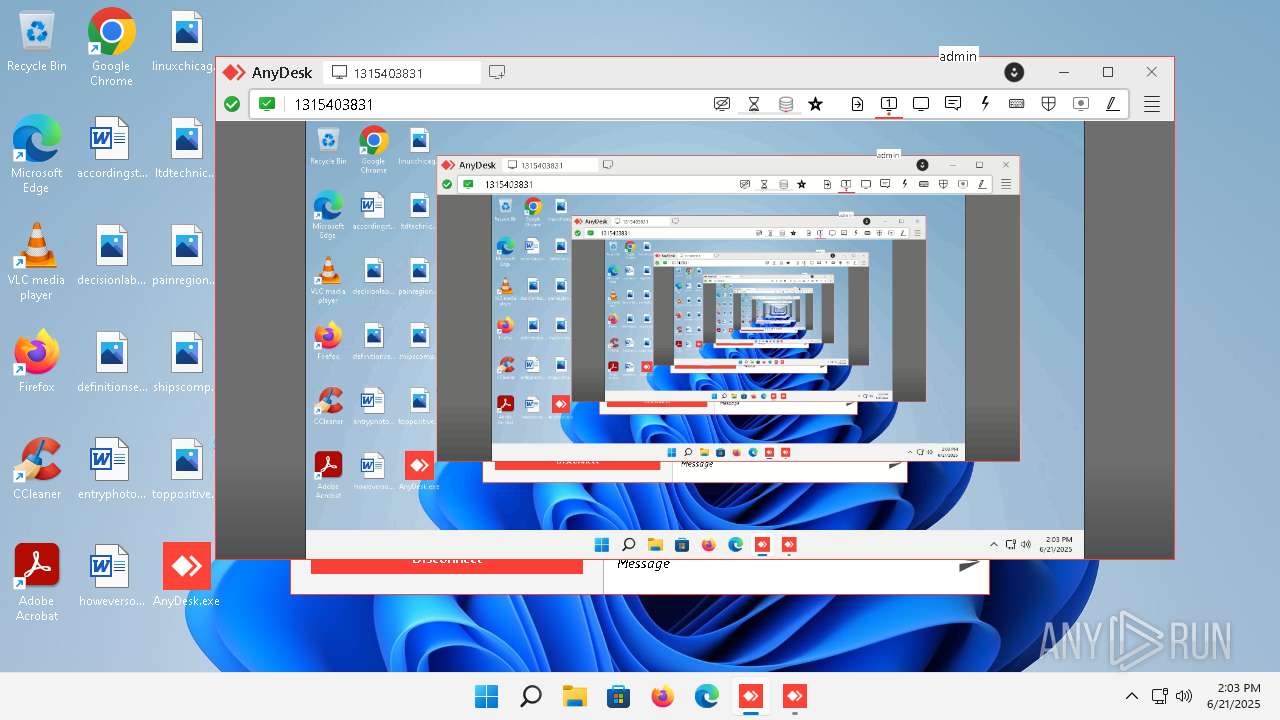Open CCleaner desktop shortcut
Screen dimensions: 1280x720
click(x=37, y=468)
